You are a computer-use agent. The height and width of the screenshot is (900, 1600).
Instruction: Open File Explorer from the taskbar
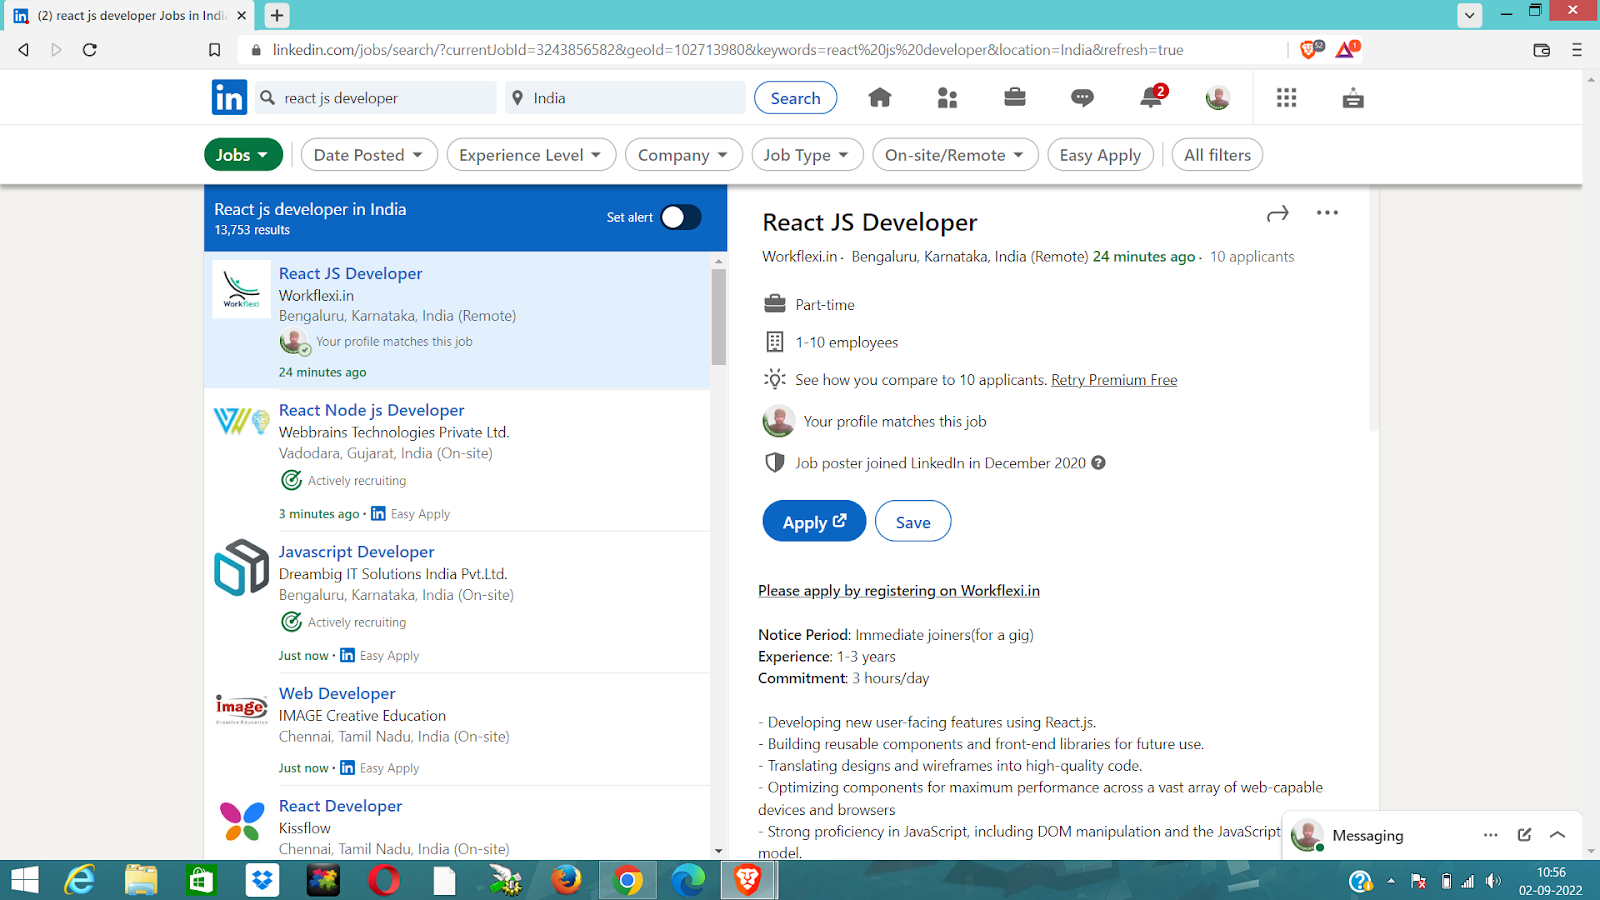point(141,880)
